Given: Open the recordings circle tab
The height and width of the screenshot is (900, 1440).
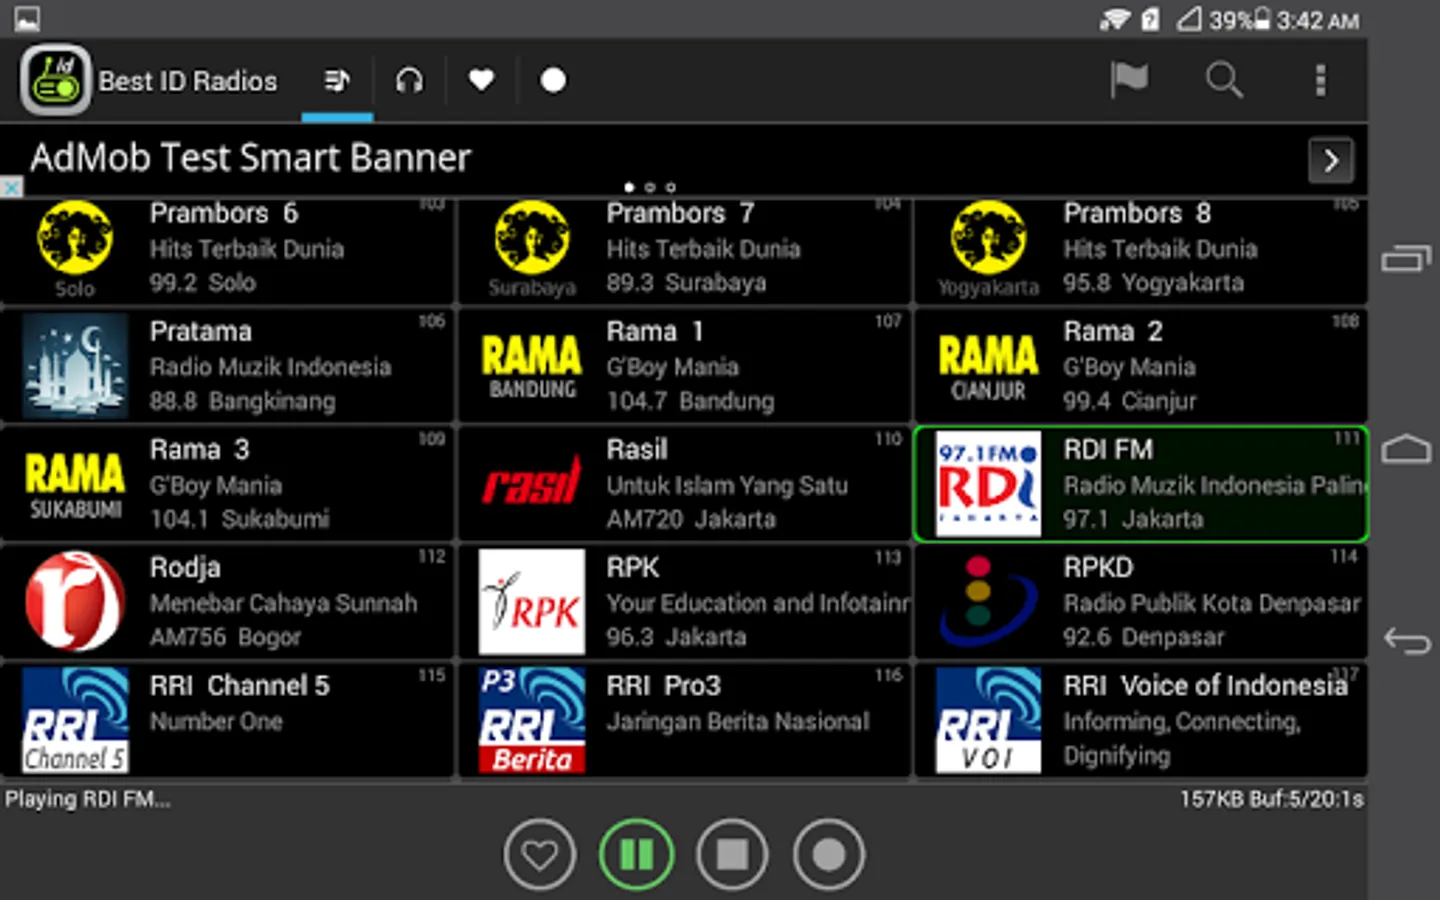Looking at the screenshot, I should coord(553,80).
